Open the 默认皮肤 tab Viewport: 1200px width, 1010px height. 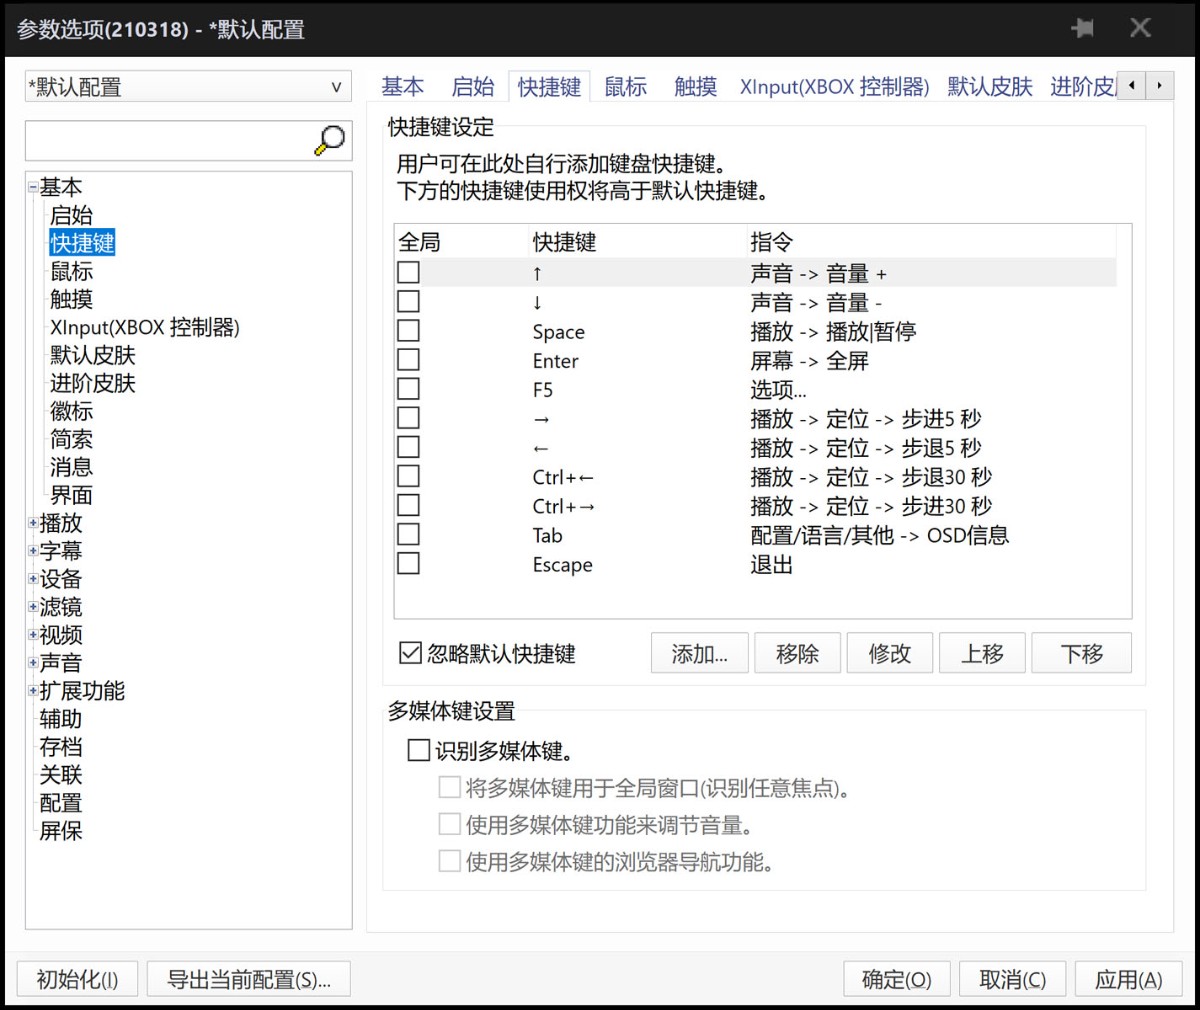click(x=990, y=87)
